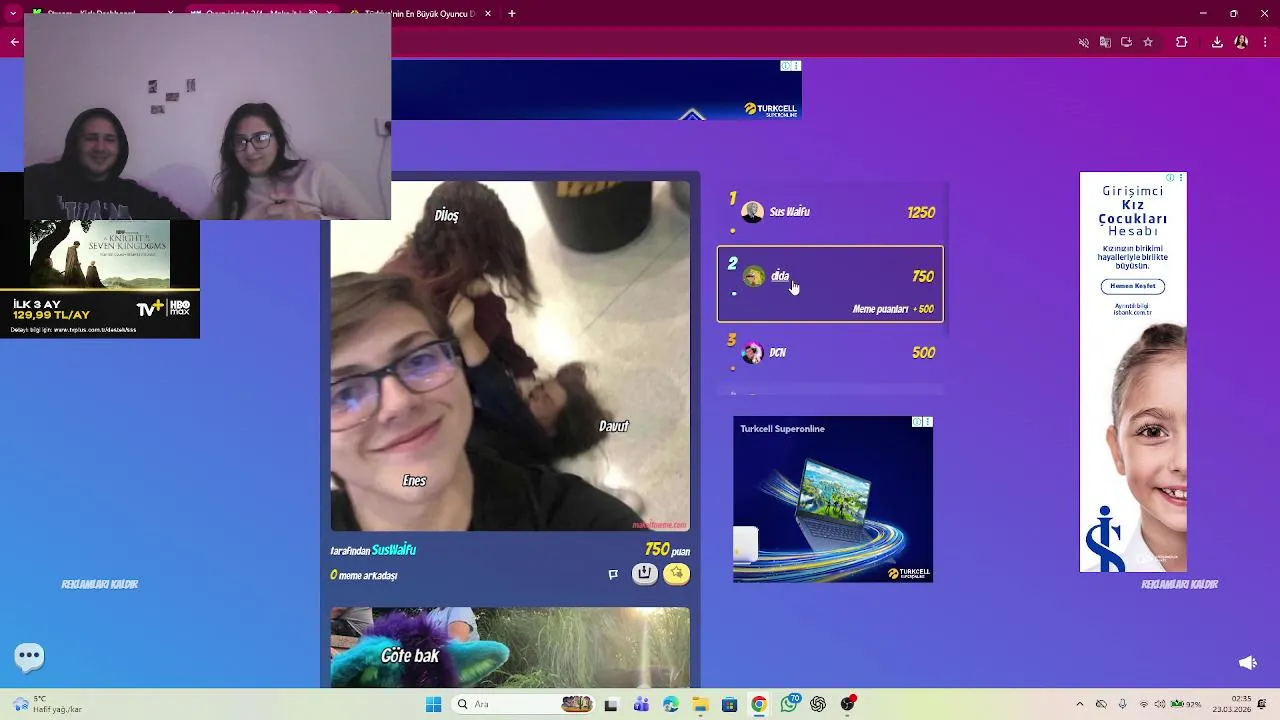Select DCN player in the leaderboard
Image resolution: width=1280 pixels, height=720 pixels.
pyautogui.click(x=830, y=352)
